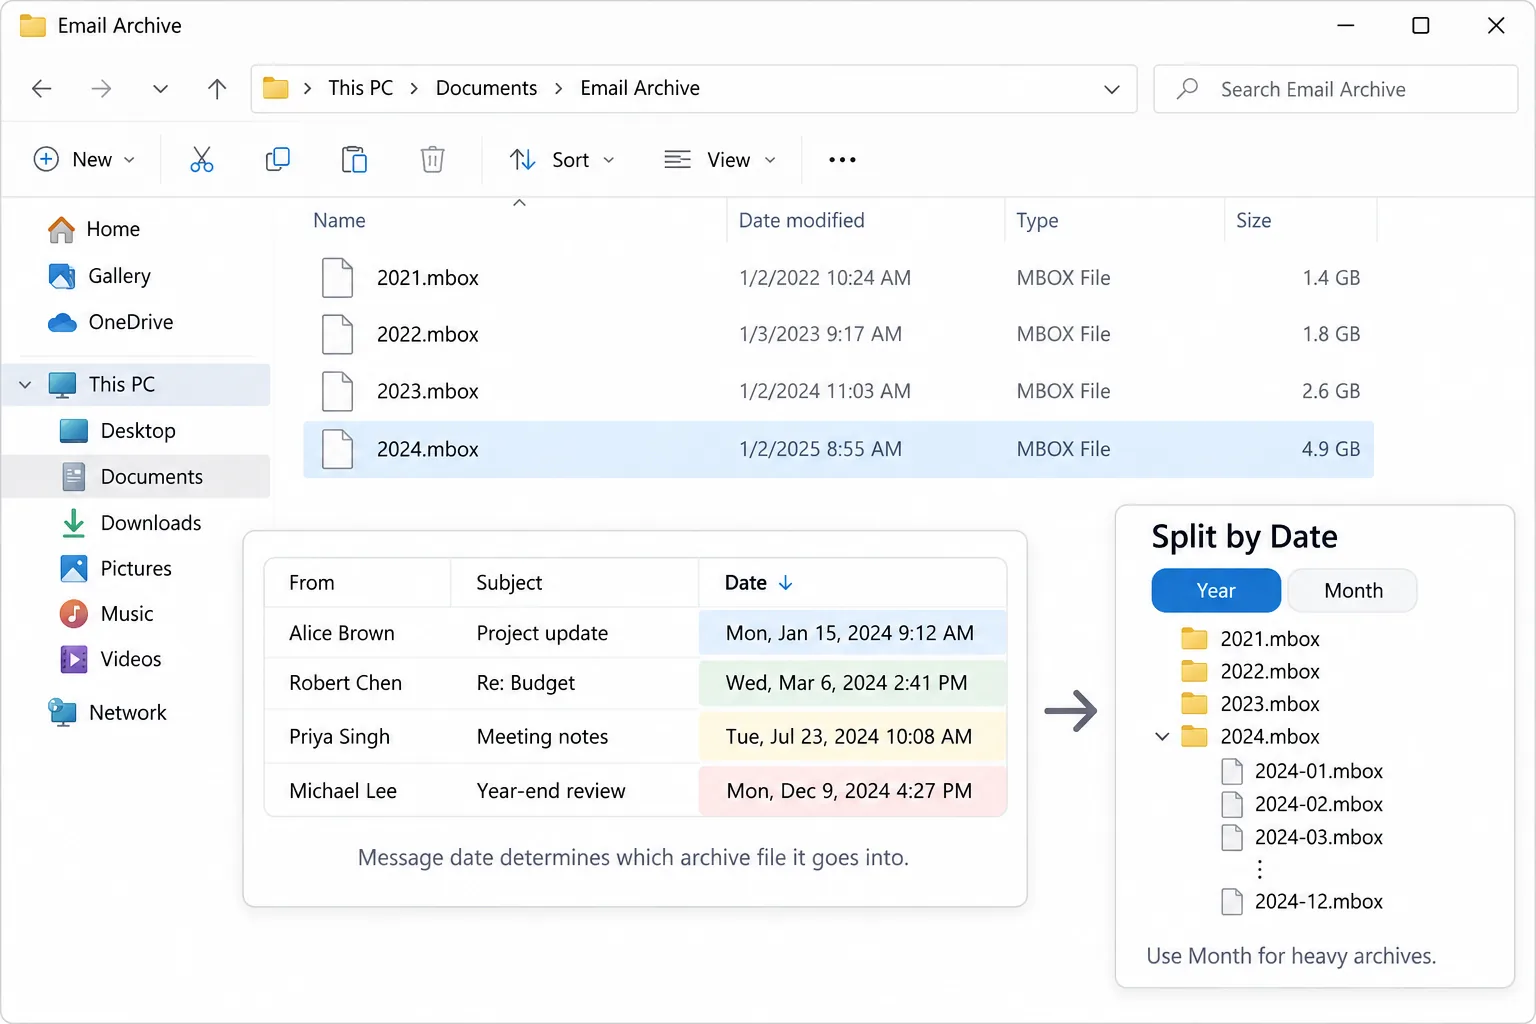Open the Sort dropdown menu
Image resolution: width=1536 pixels, height=1024 pixels.
(562, 160)
